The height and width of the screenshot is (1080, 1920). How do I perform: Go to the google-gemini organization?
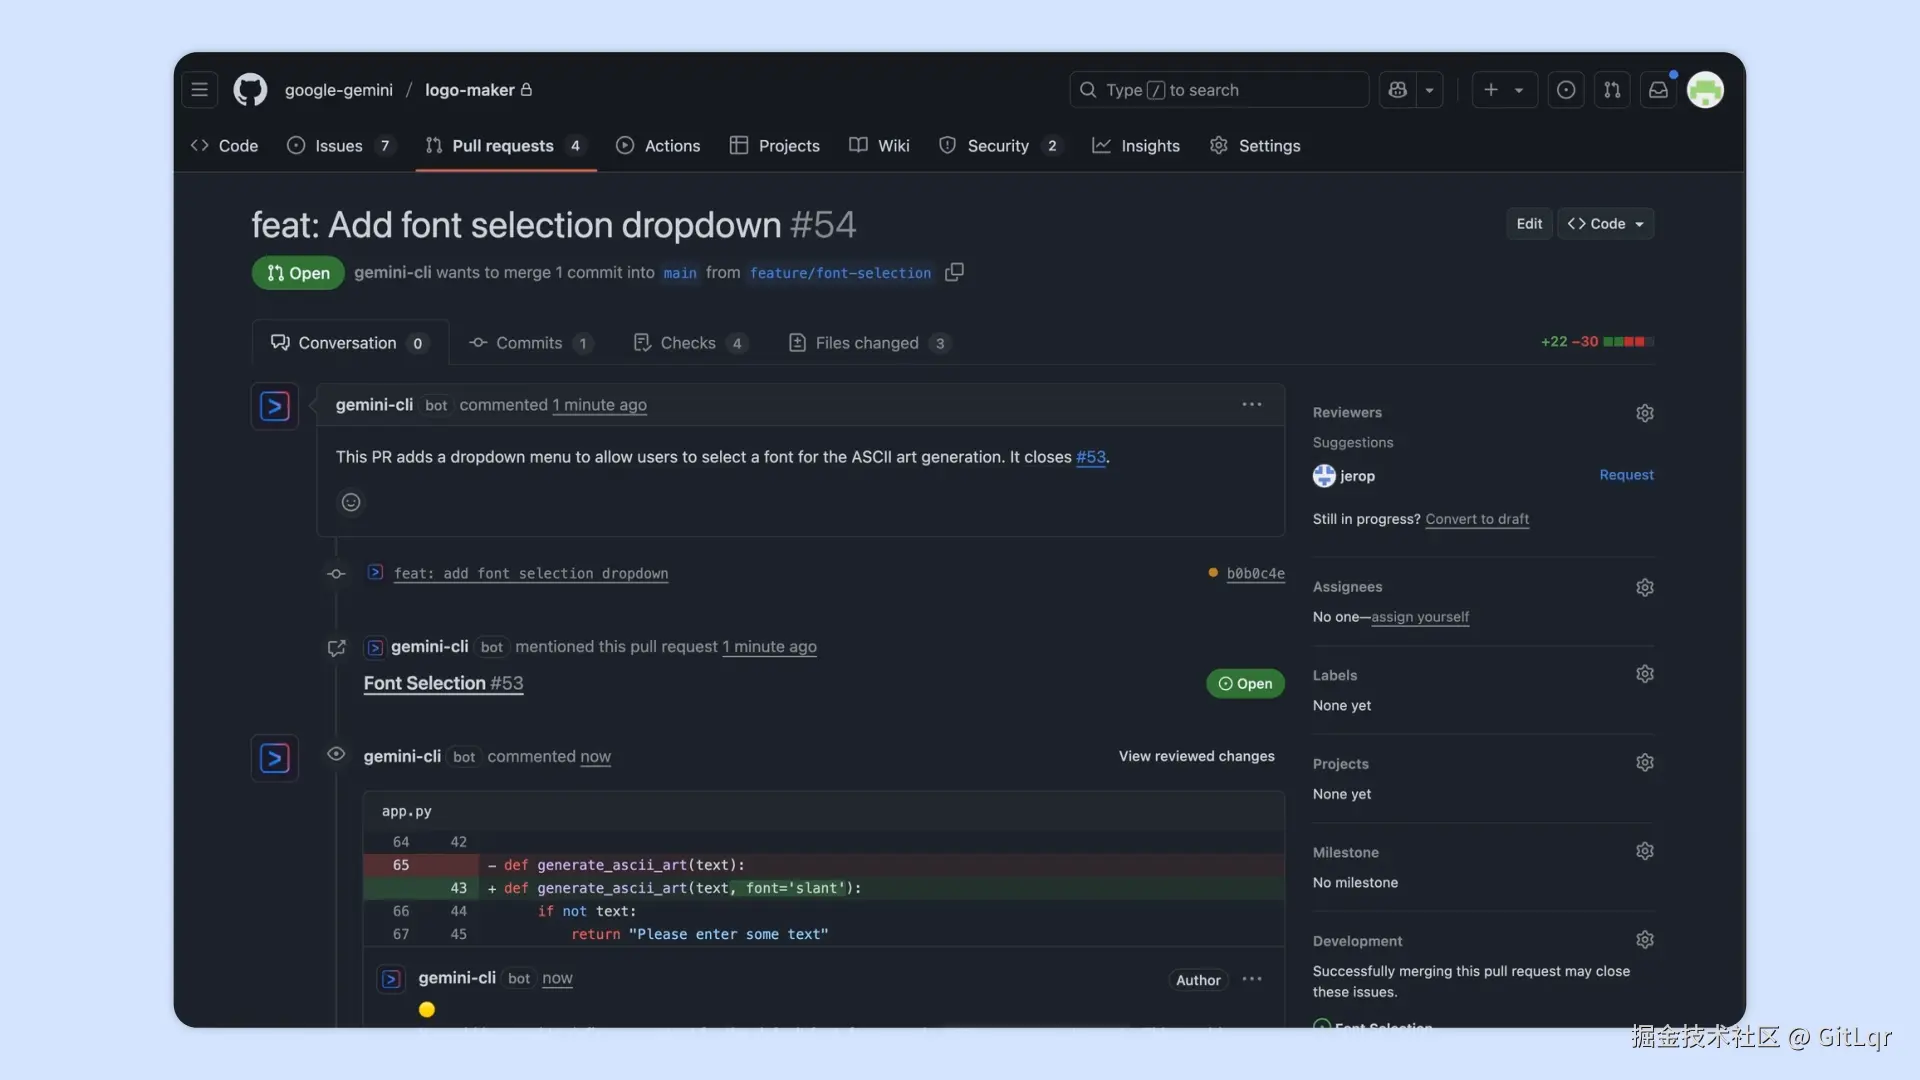click(339, 90)
